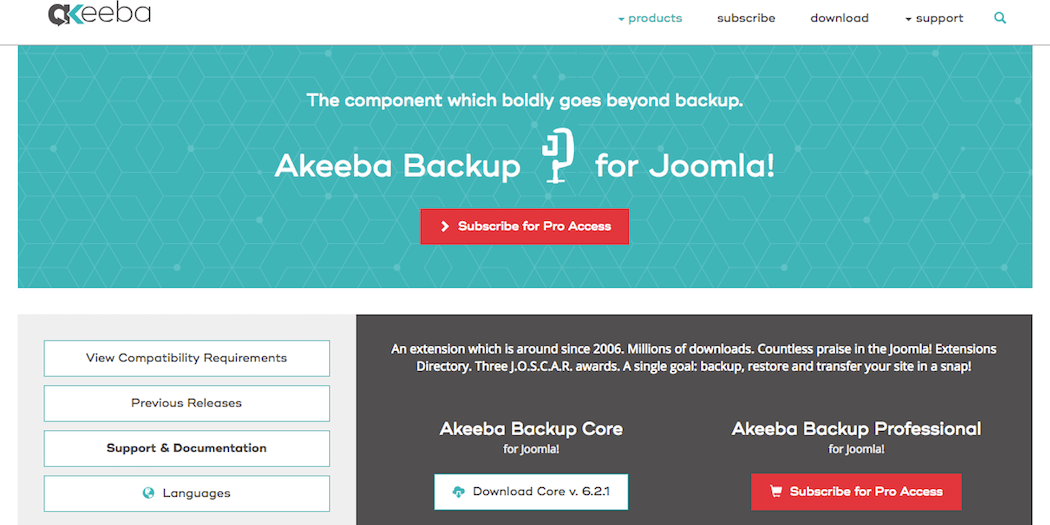Click the Akeeba Backup Core heading

point(531,429)
